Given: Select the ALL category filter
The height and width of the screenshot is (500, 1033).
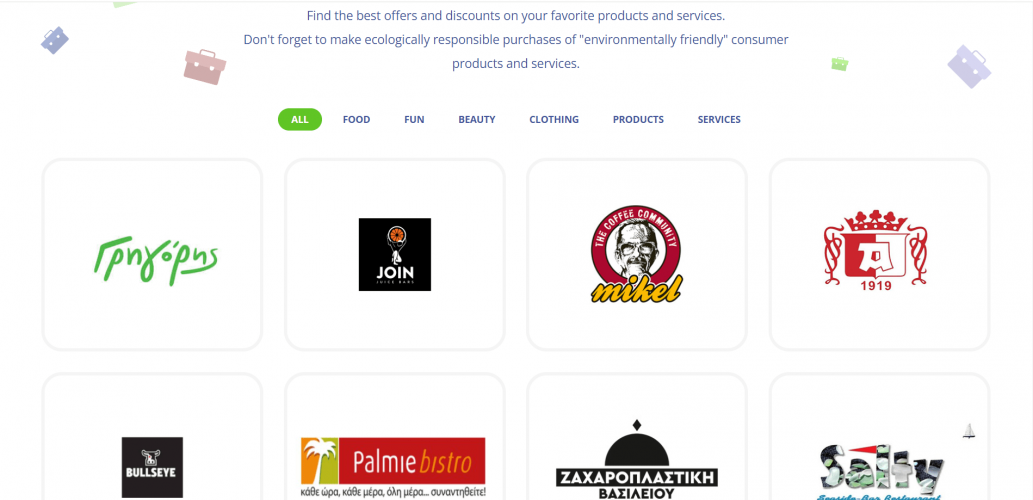Looking at the screenshot, I should 300,119.
